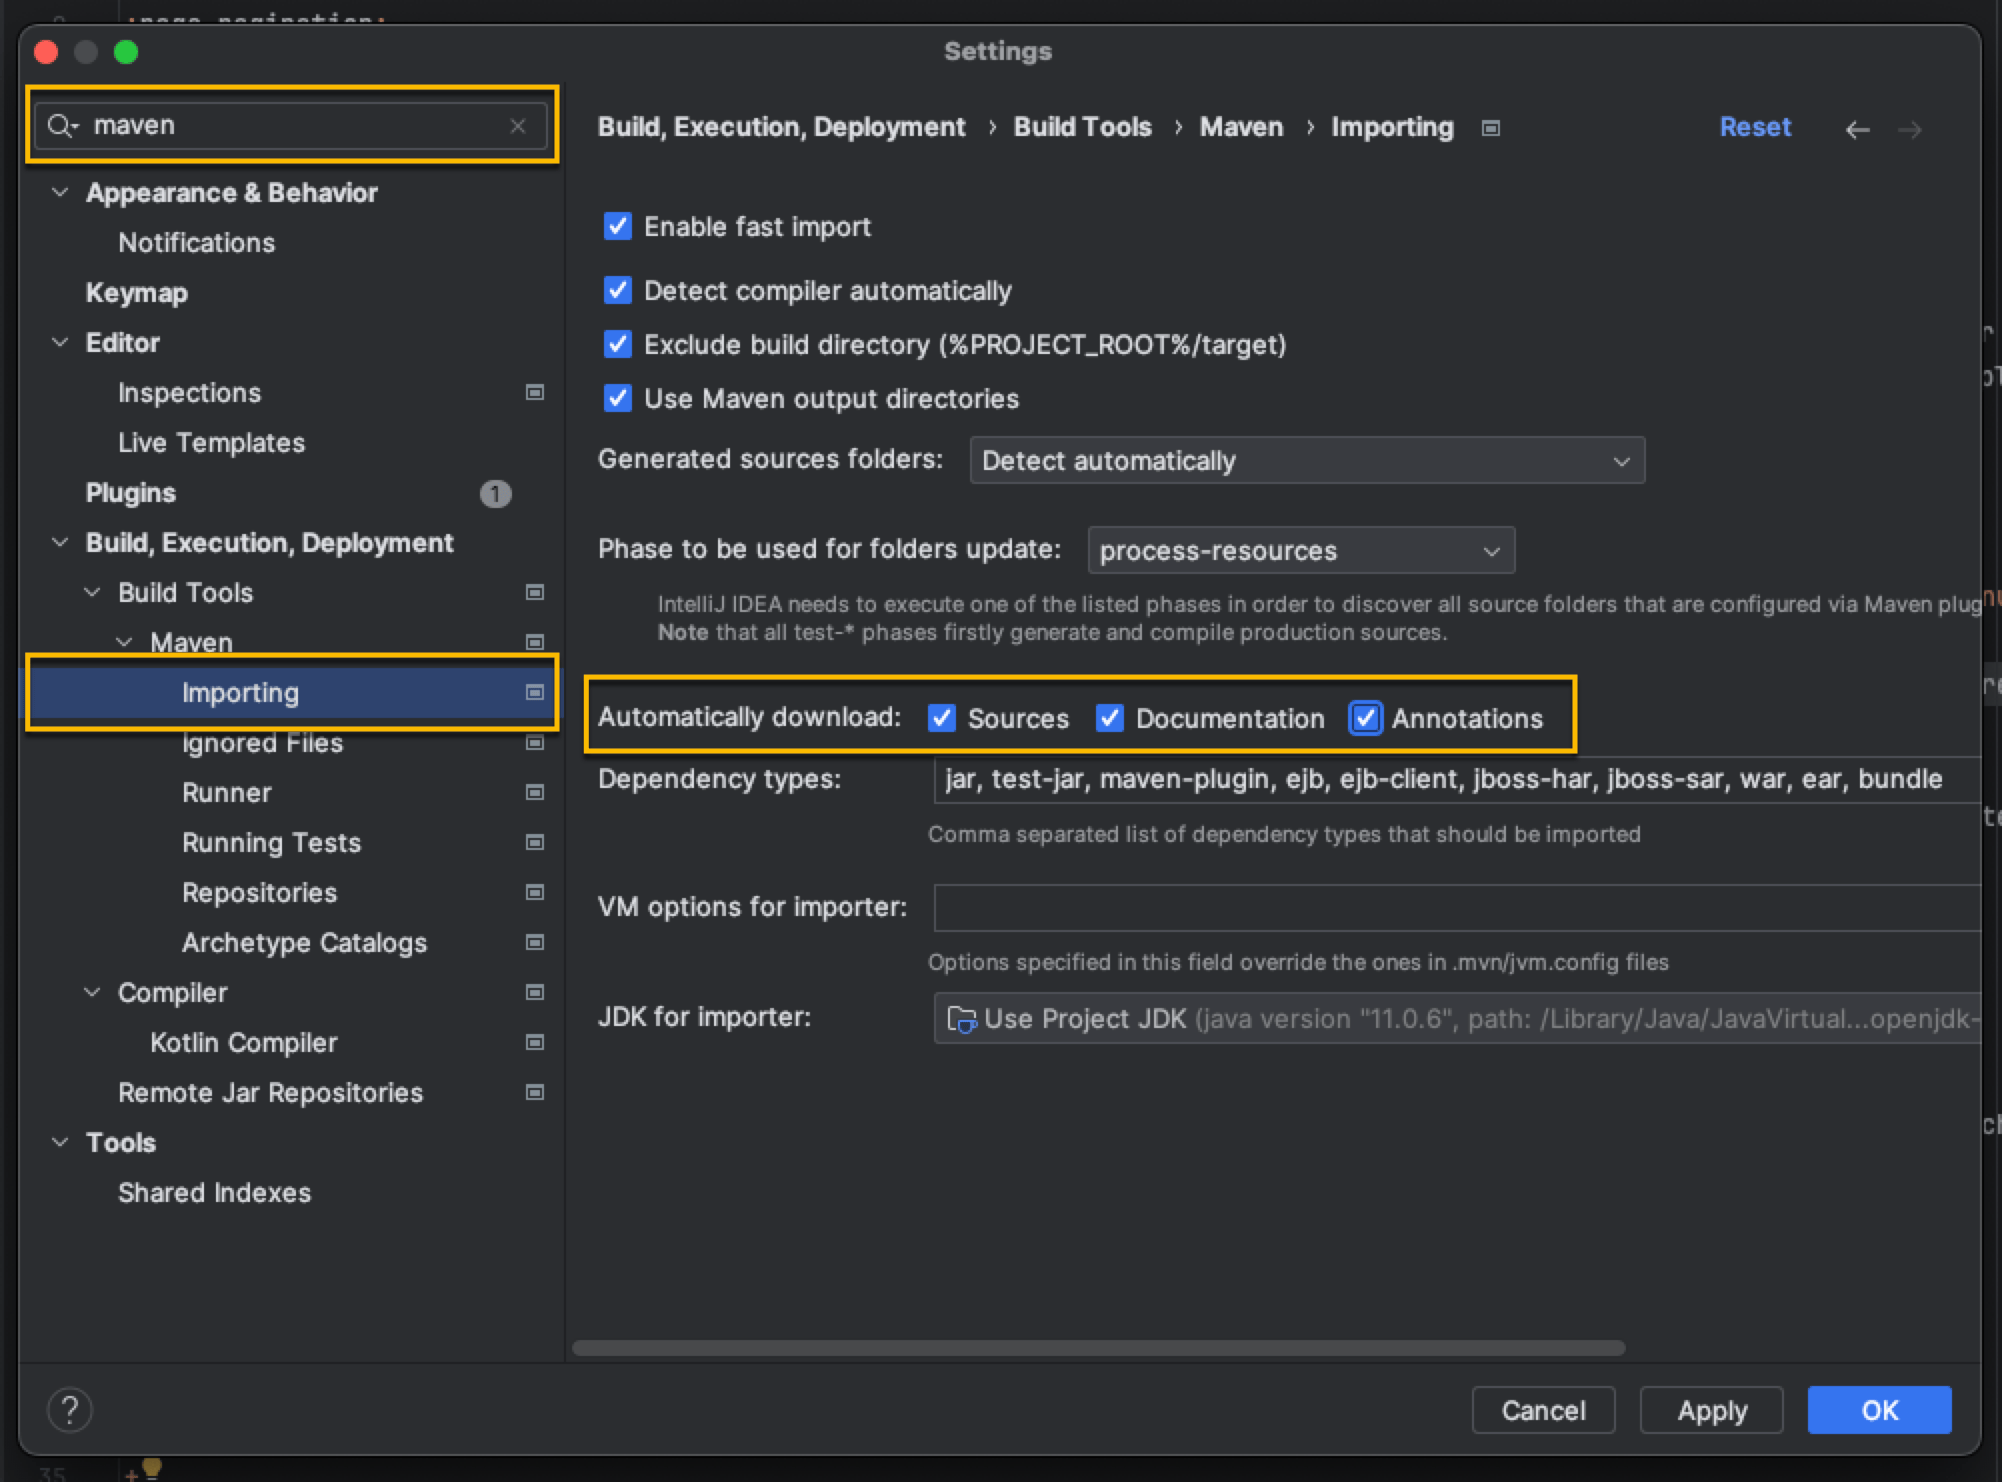Screen dimensions: 2002x1482
Task: Uncheck Sources automatic download
Action: (x=942, y=718)
